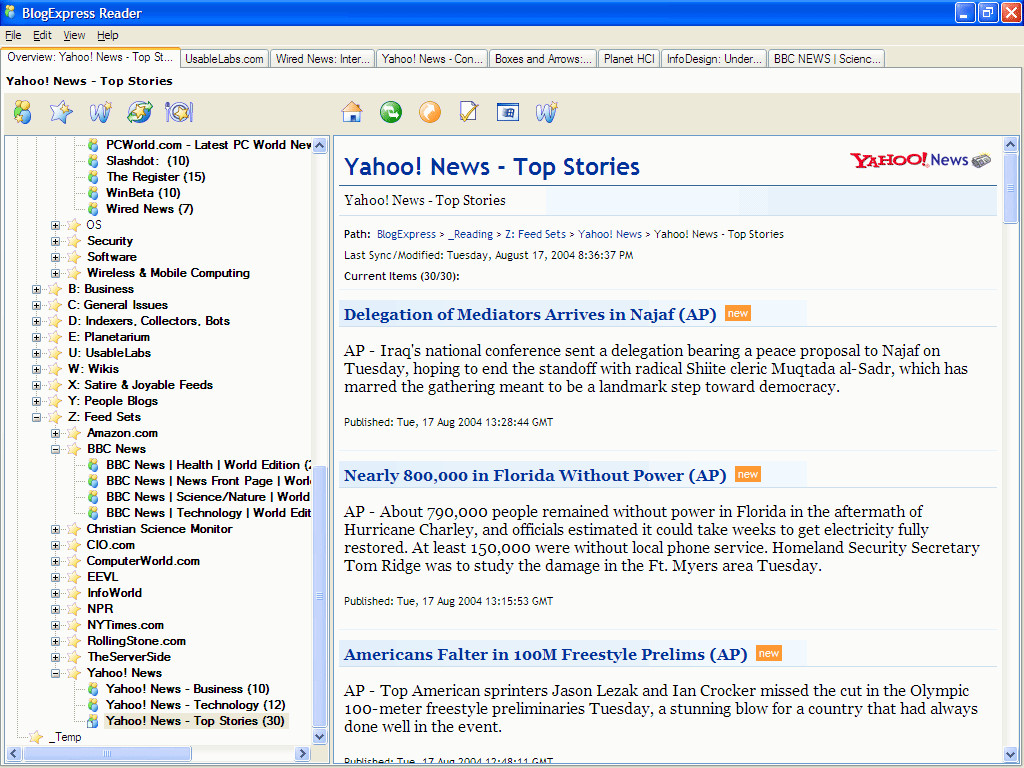This screenshot has height=768, width=1024.
Task: Open the View menu
Action: click(x=74, y=35)
